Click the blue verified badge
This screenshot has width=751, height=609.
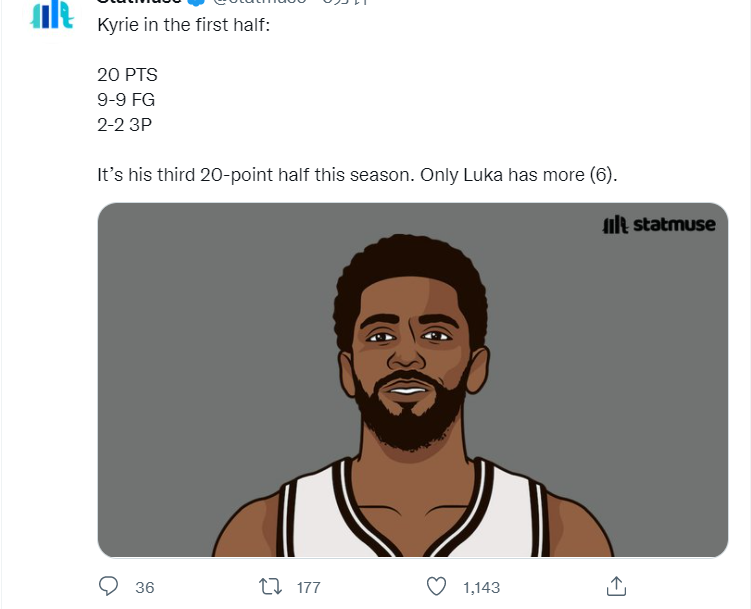click(196, 2)
